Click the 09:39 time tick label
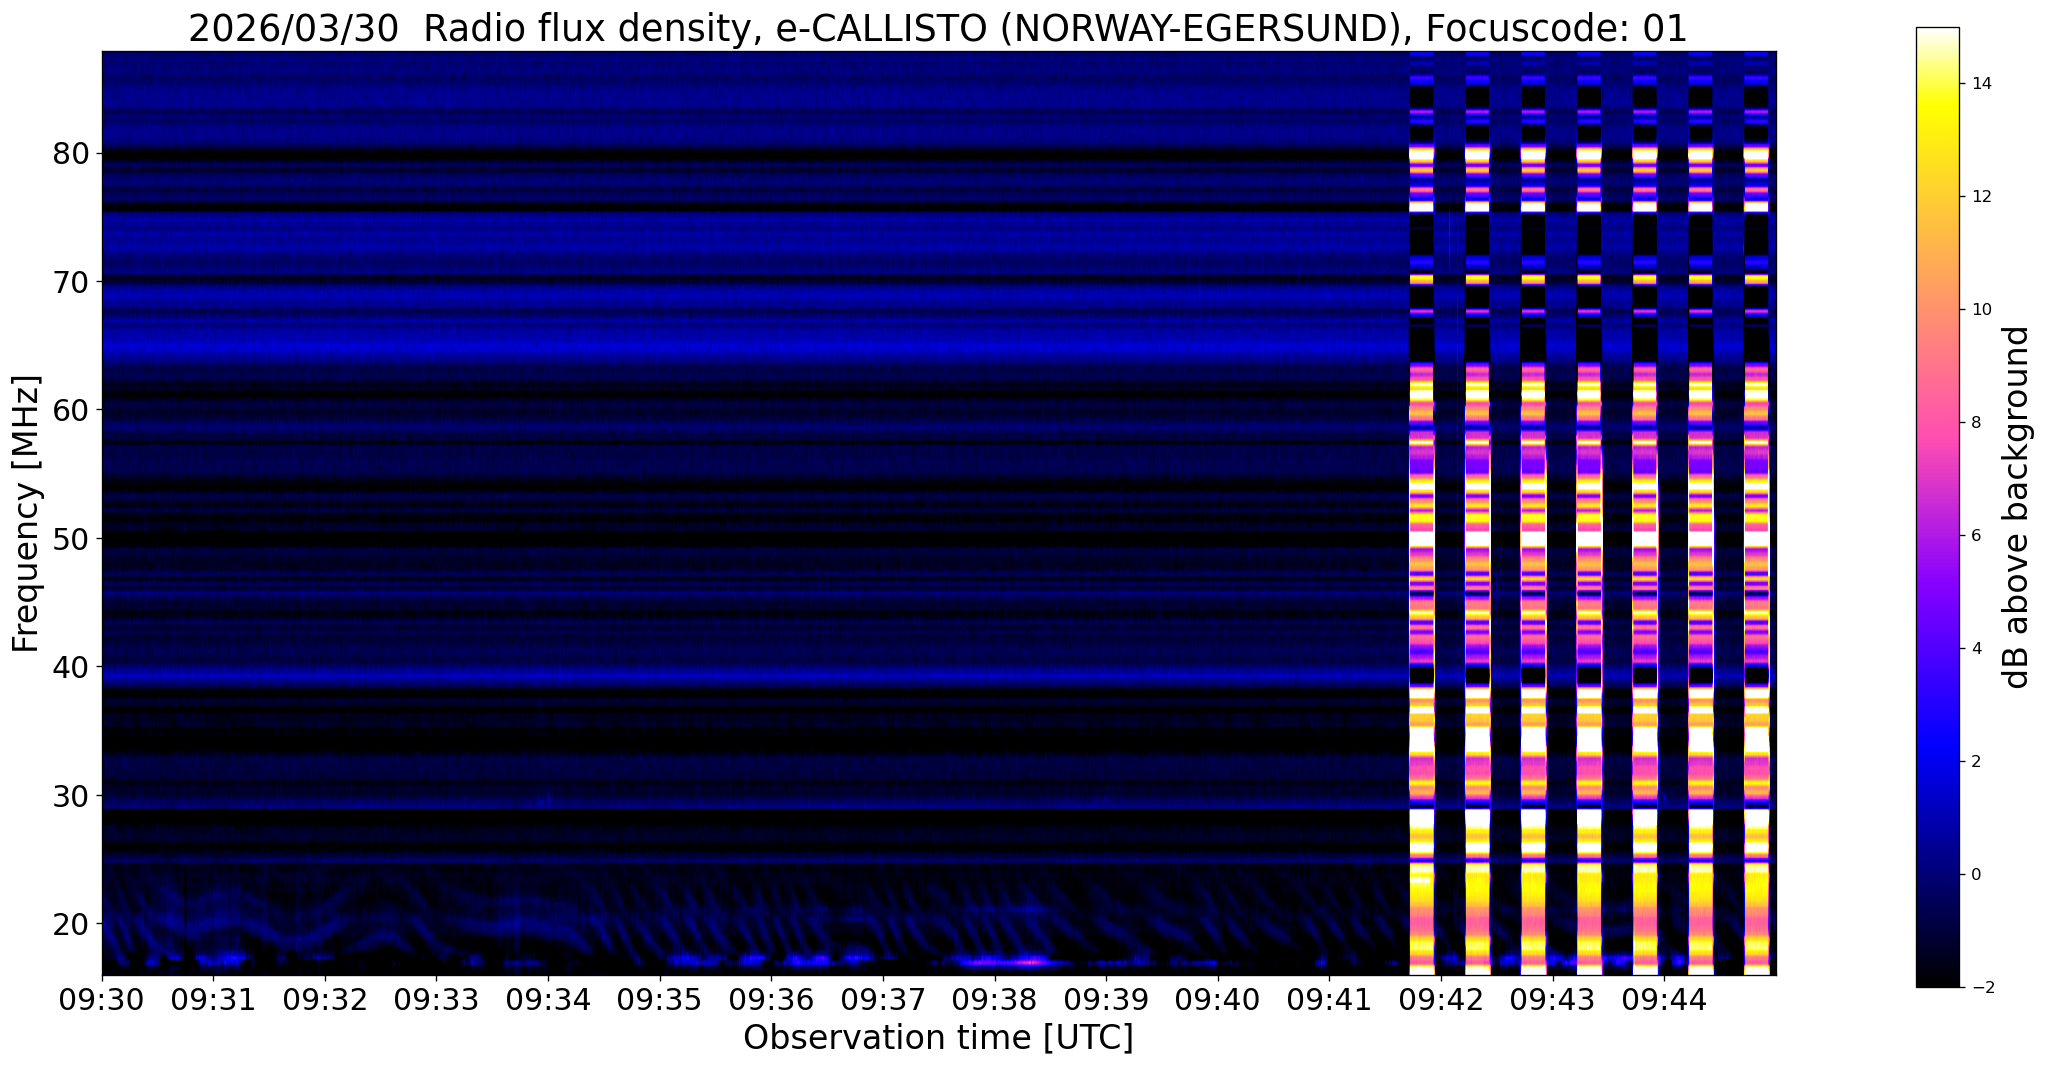 tap(1106, 1000)
